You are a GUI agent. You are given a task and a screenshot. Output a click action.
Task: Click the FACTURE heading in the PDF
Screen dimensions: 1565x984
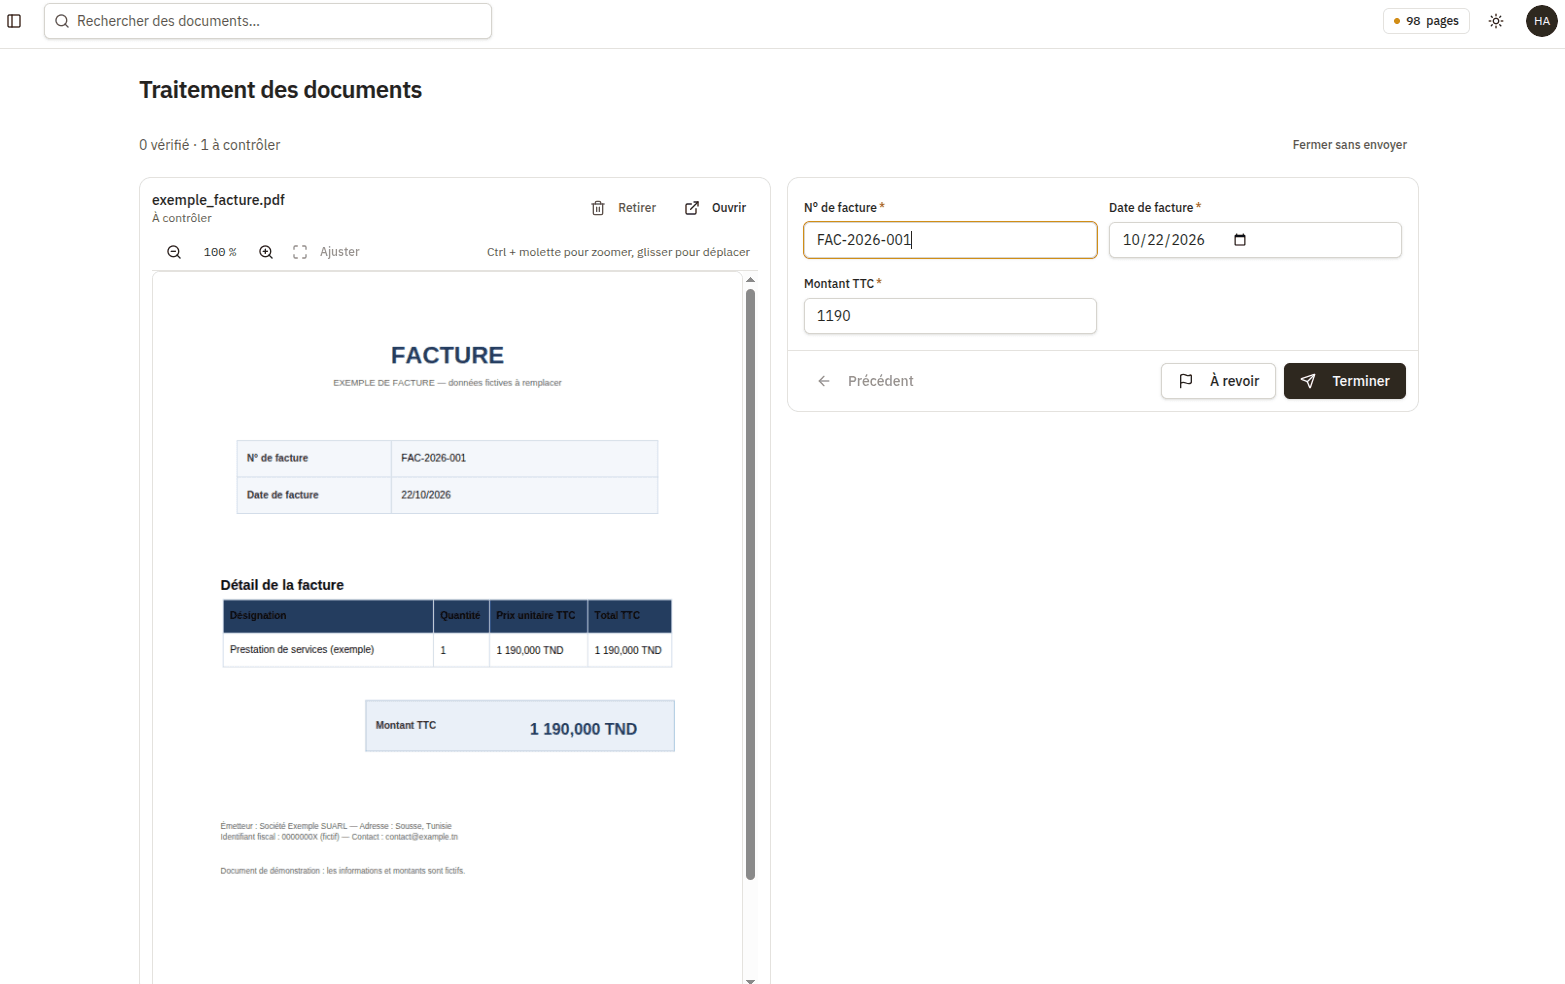[447, 355]
